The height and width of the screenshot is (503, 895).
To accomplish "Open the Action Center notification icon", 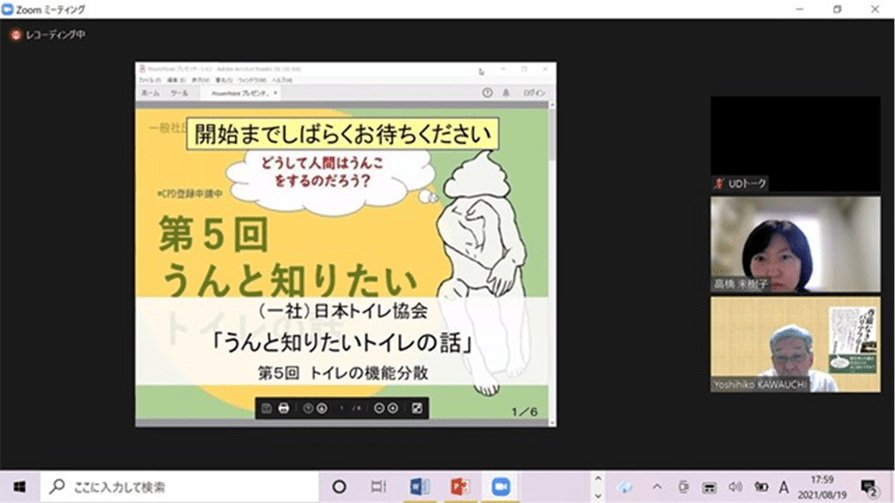I will (x=869, y=487).
